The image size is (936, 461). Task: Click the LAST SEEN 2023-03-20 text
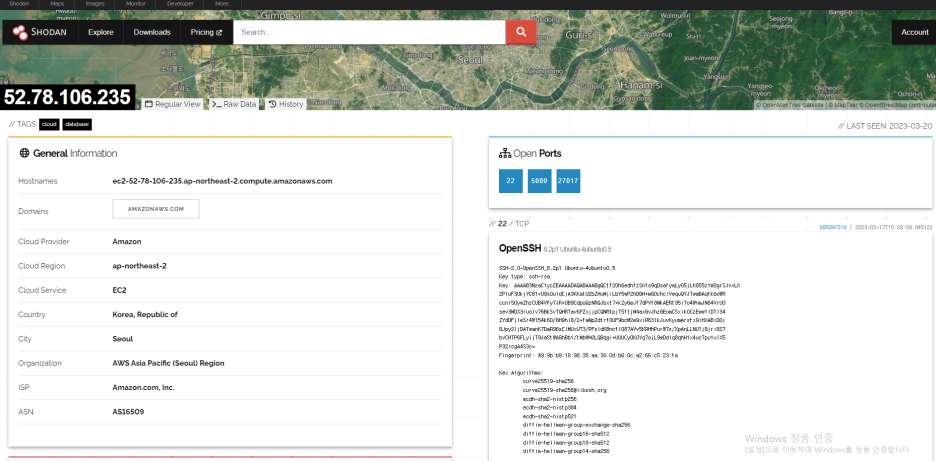coord(885,126)
